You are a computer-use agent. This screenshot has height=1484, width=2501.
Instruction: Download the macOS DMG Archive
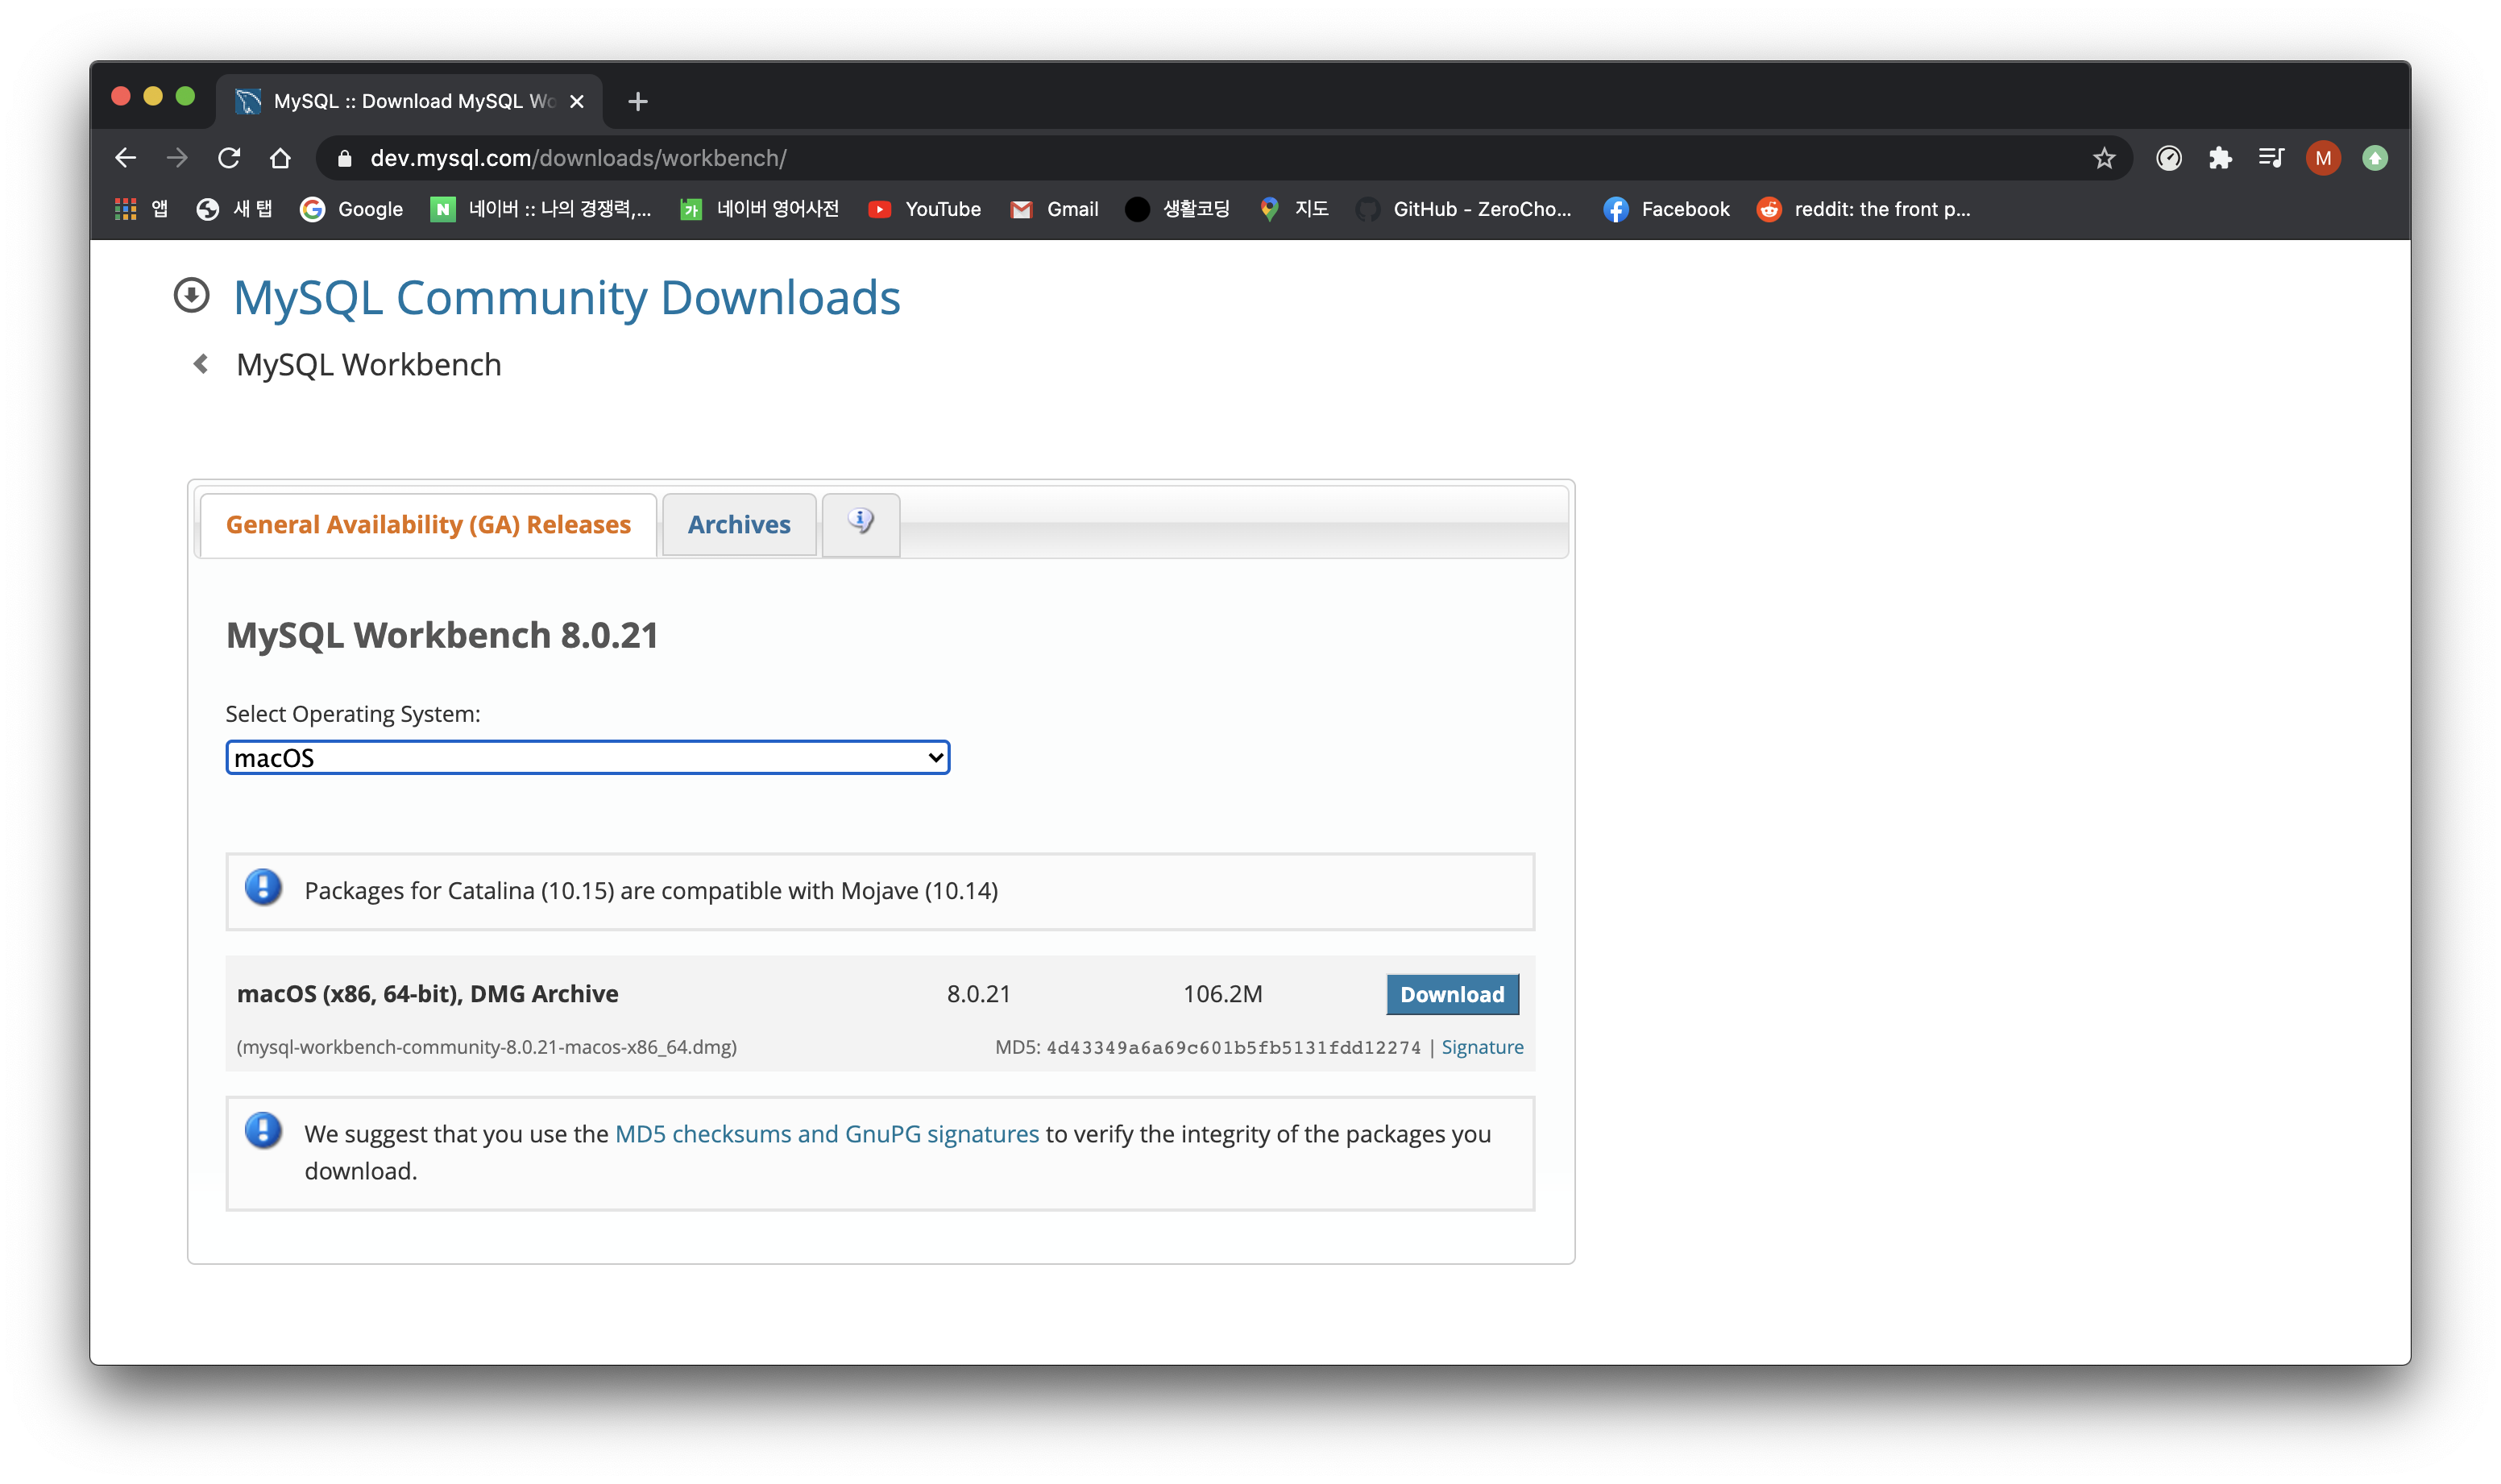[x=1451, y=994]
